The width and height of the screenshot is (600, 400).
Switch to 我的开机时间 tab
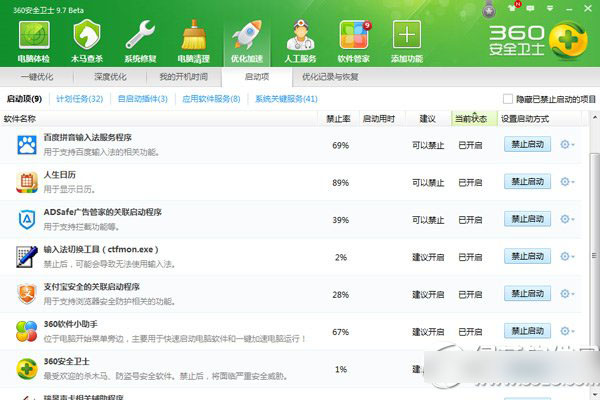click(184, 77)
